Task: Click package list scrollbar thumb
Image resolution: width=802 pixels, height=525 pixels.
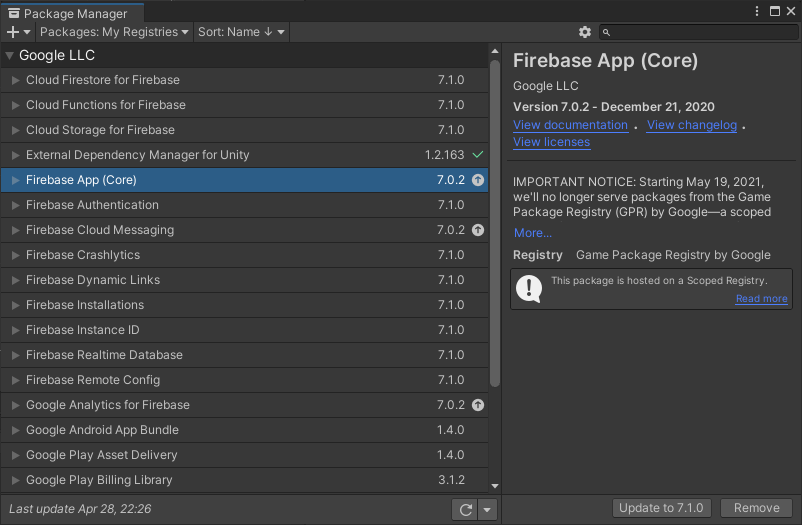Action: click(495, 224)
